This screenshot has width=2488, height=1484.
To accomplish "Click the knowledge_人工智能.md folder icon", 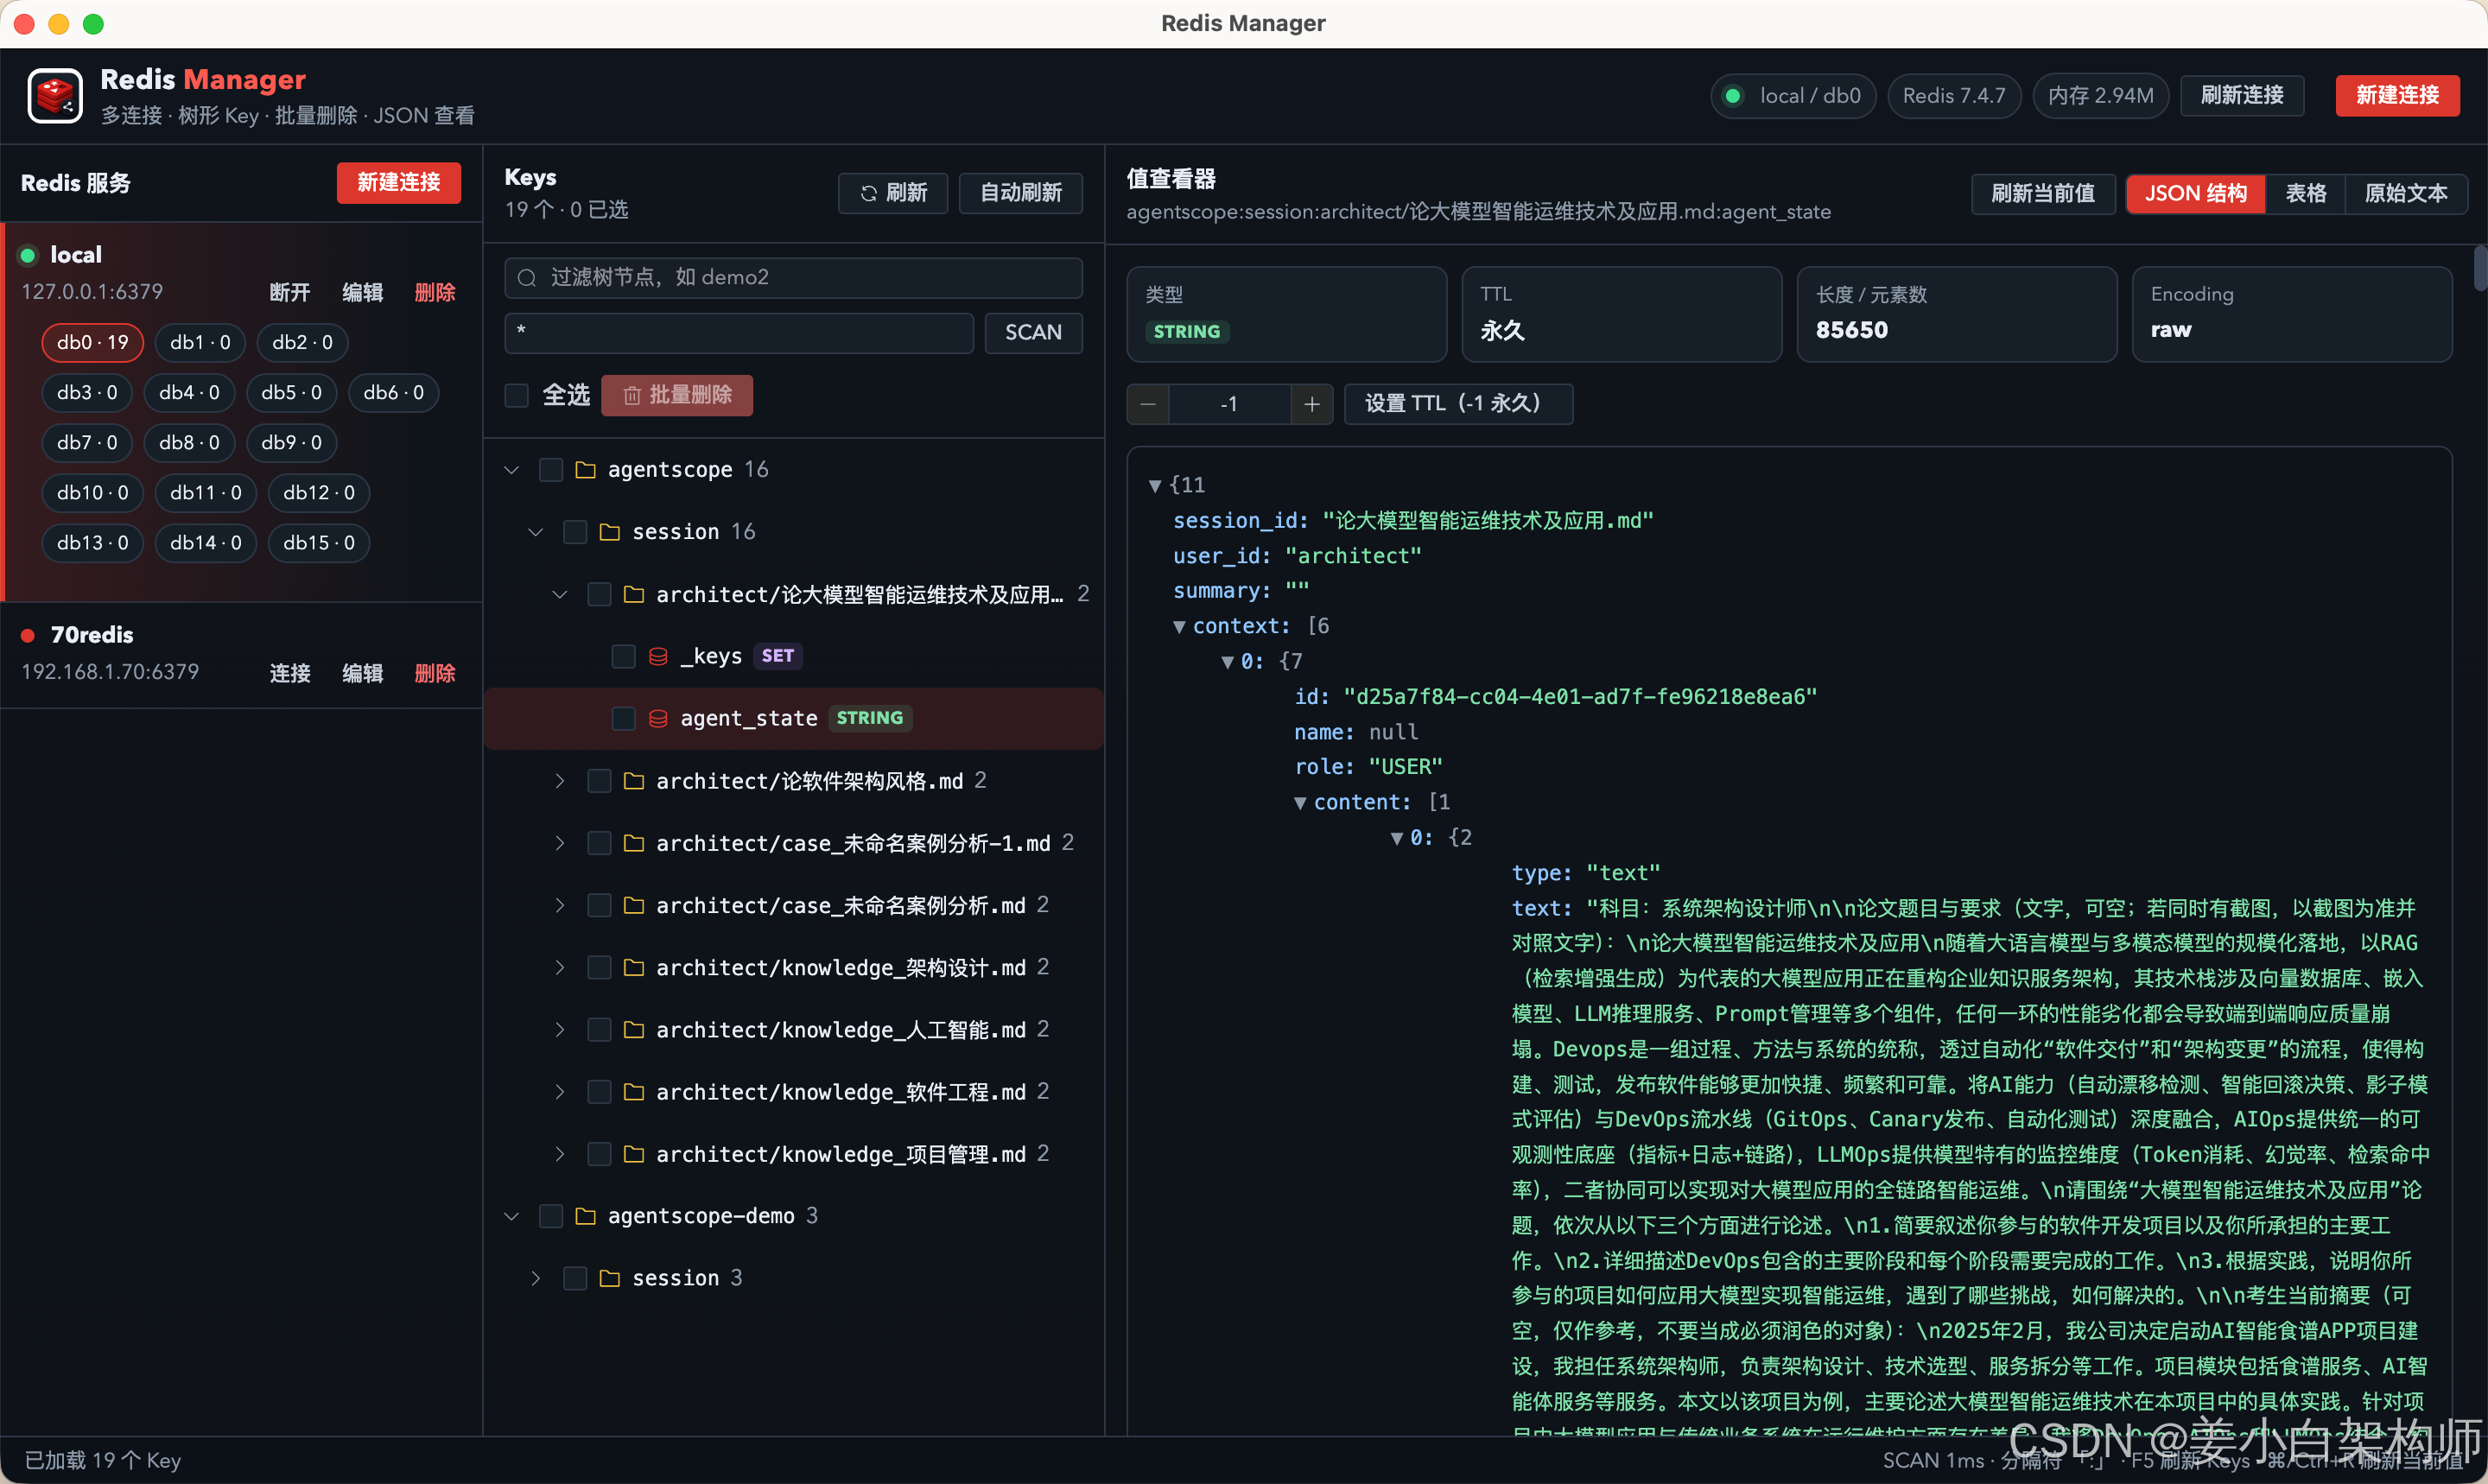I will (634, 1029).
